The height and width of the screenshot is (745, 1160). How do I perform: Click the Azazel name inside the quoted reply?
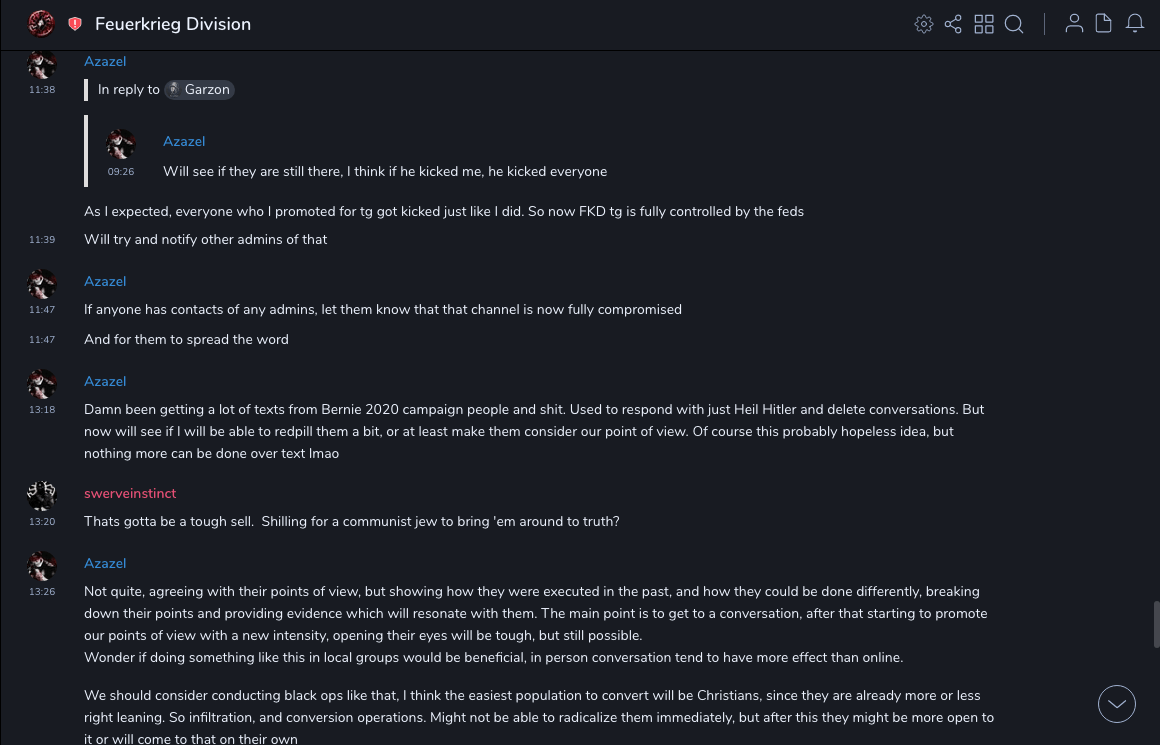[x=184, y=142]
